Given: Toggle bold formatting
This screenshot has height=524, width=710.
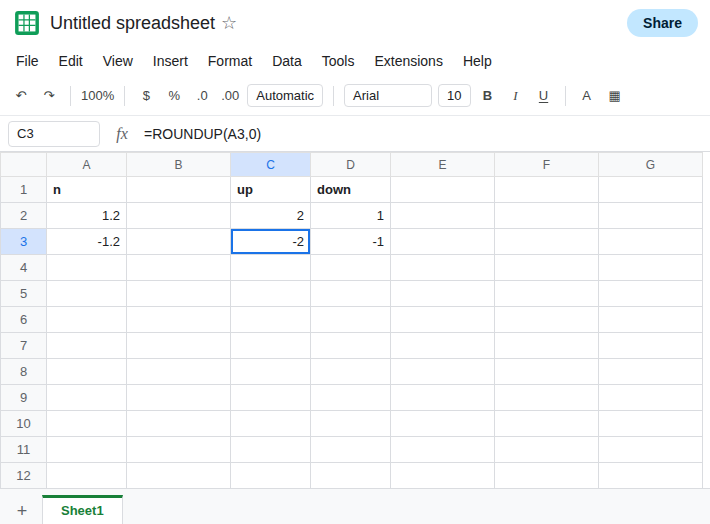Looking at the screenshot, I should [x=487, y=96].
